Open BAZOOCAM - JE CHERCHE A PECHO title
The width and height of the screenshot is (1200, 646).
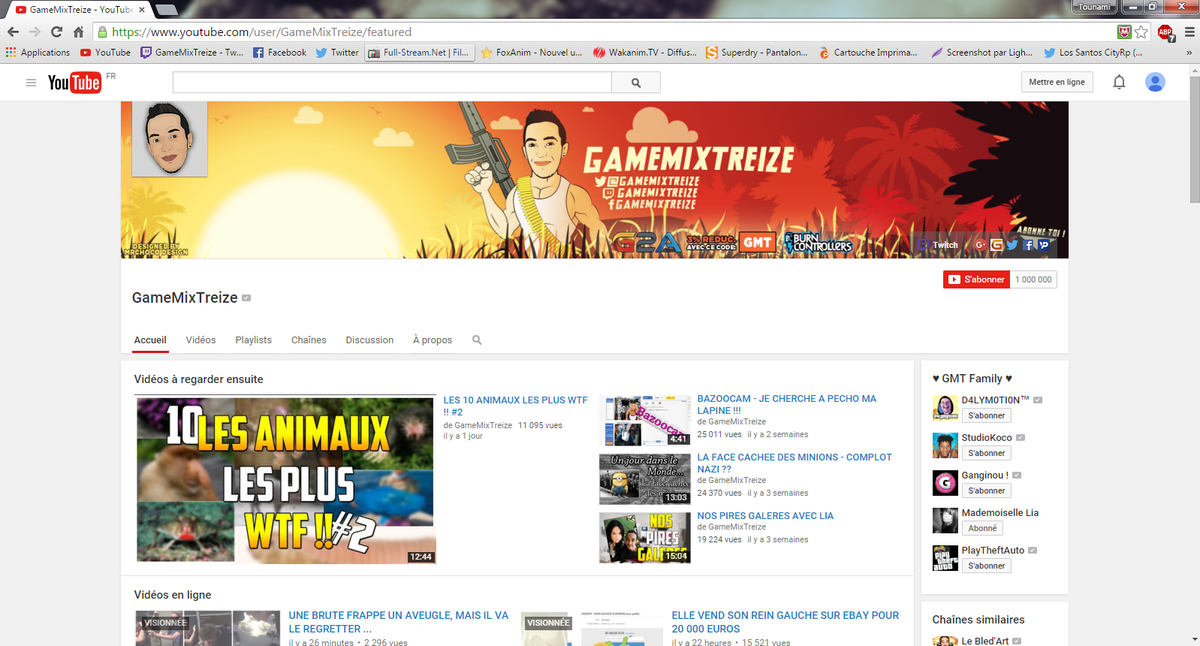point(786,405)
